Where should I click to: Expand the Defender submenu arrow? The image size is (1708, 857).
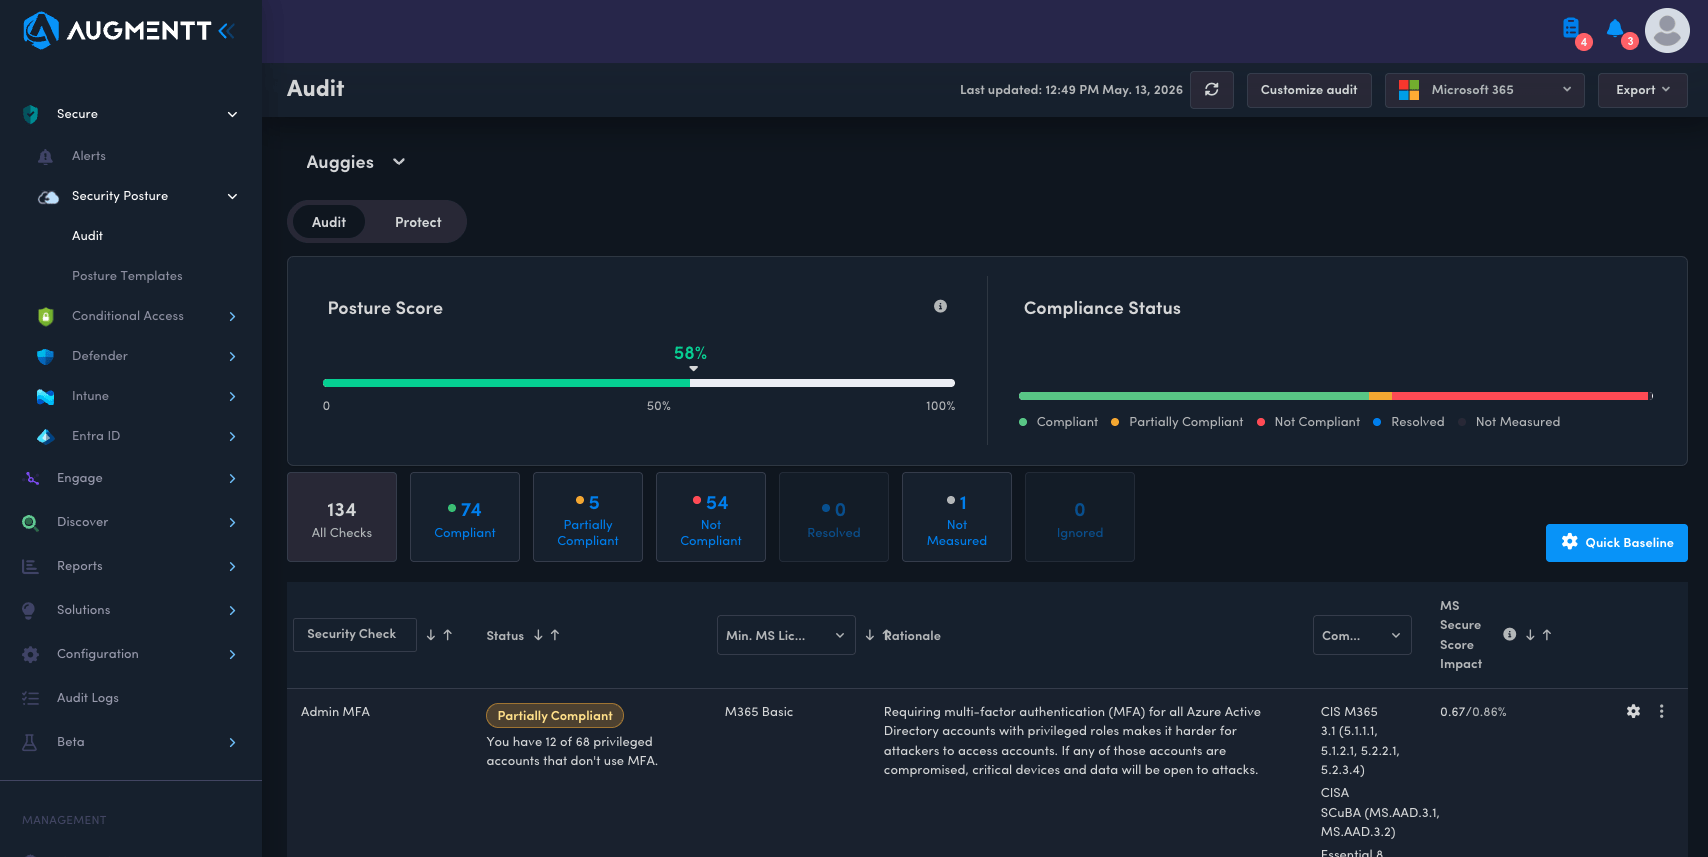232,356
